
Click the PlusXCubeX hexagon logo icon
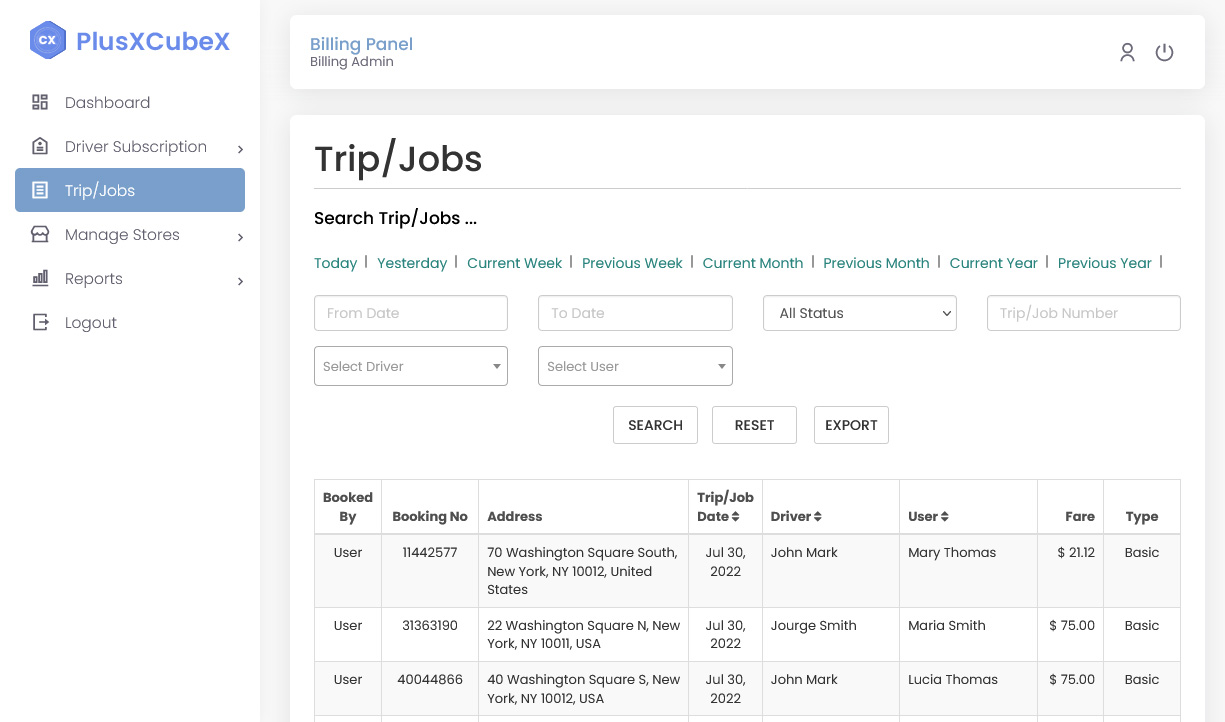tap(47, 41)
